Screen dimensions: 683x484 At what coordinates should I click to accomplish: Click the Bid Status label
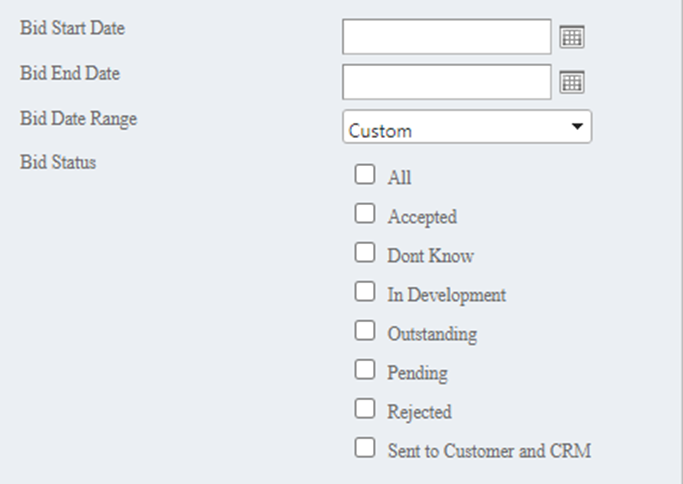[58, 161]
